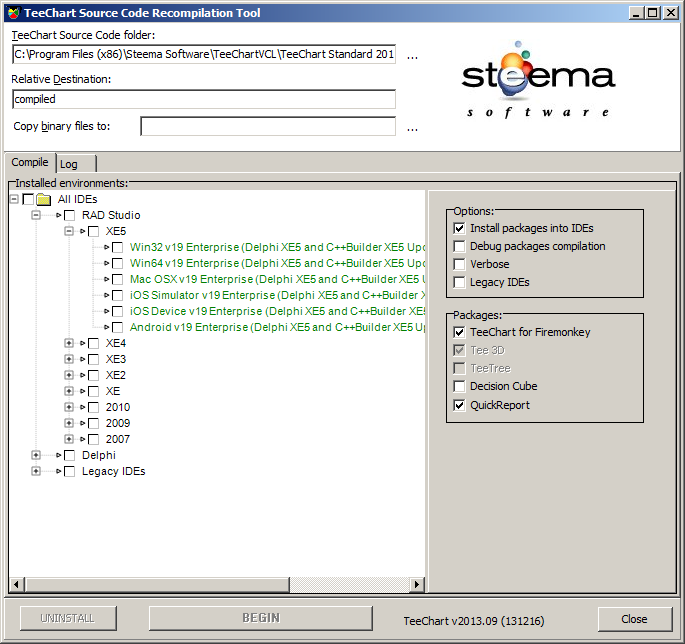Check the Legacy IDEs tree checkbox
This screenshot has width=685, height=644.
coord(69,471)
